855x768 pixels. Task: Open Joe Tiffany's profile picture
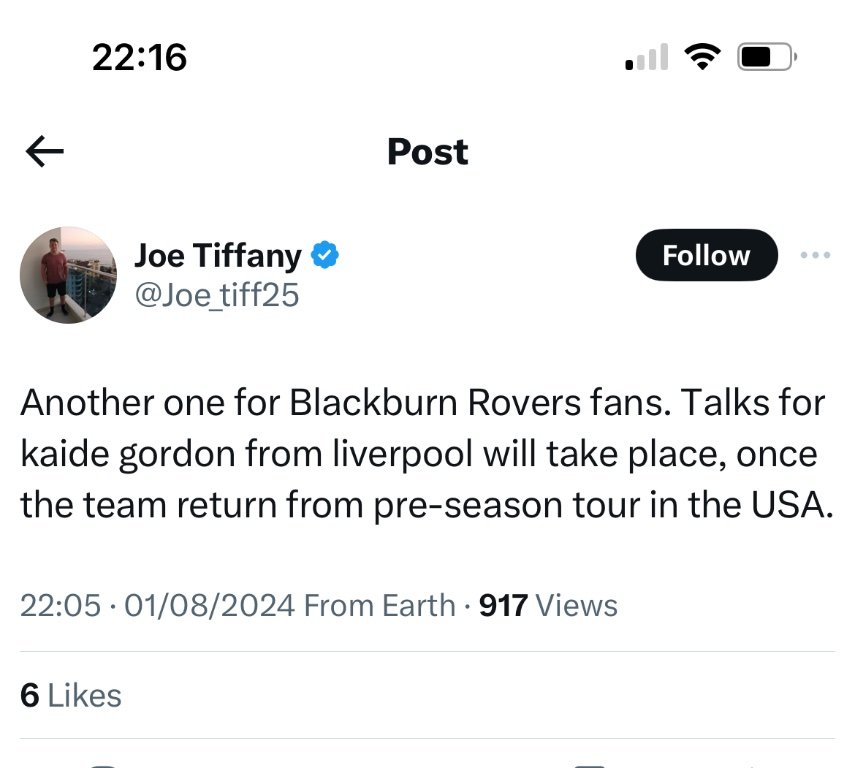[68, 274]
